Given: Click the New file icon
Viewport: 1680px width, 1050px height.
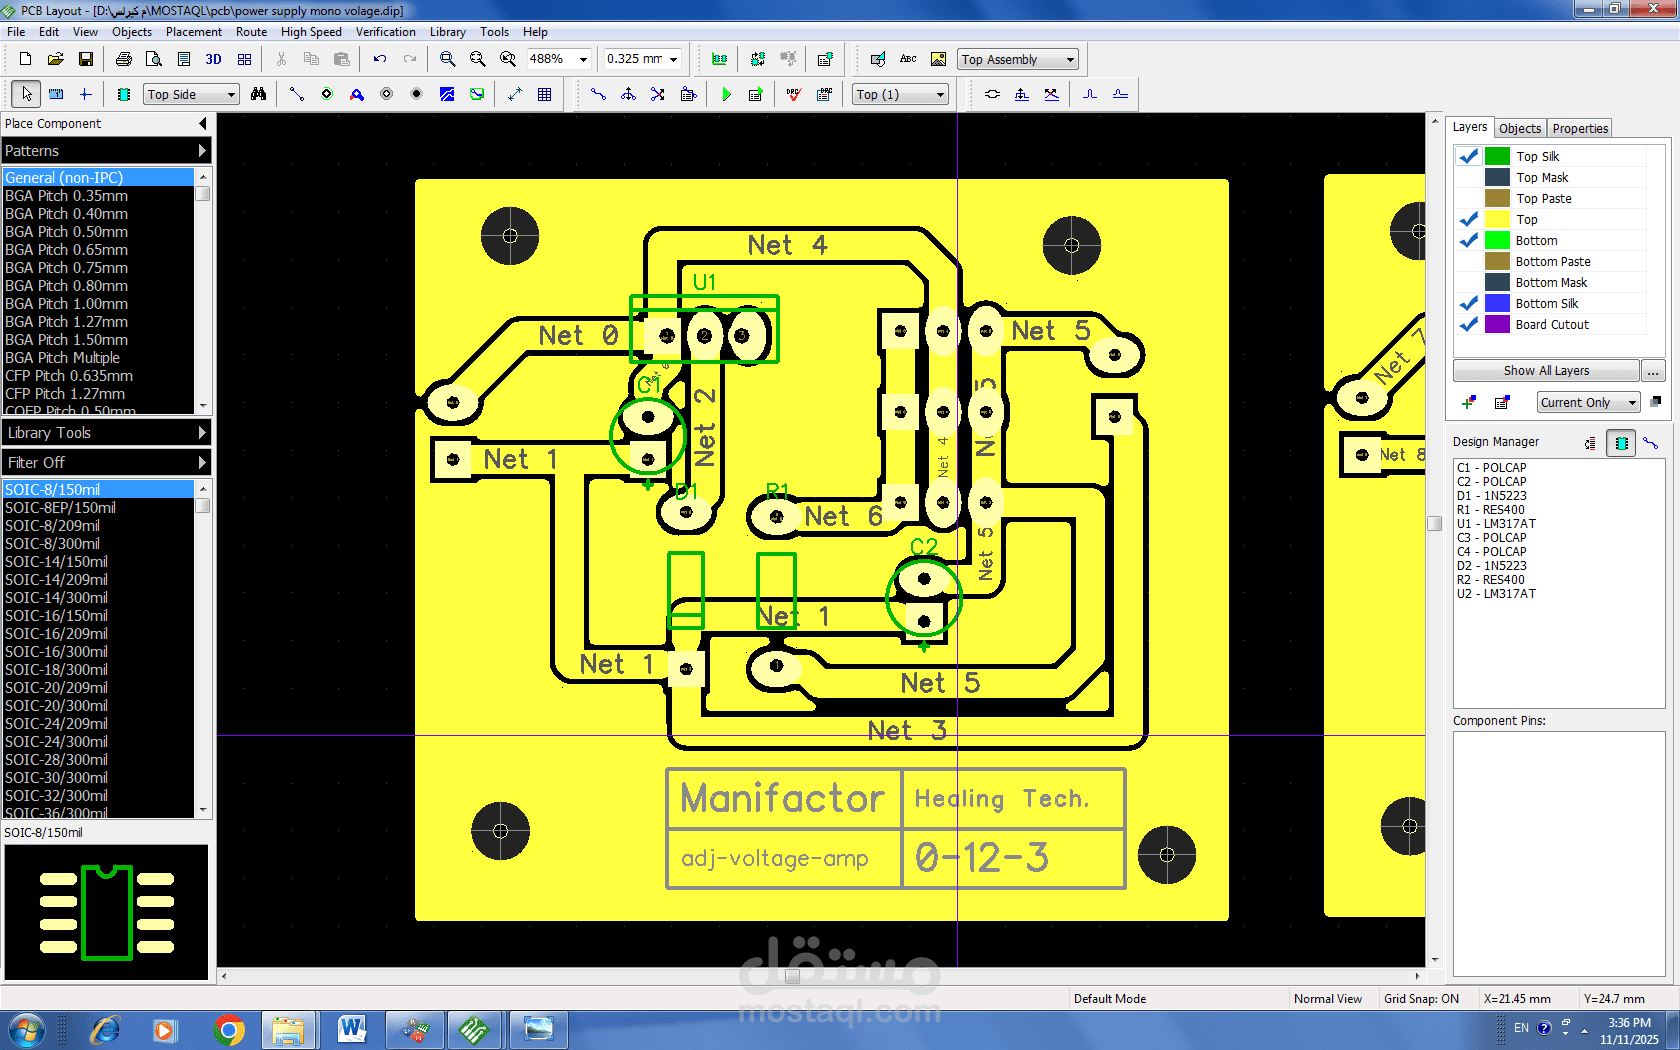Looking at the screenshot, I should (x=26, y=59).
